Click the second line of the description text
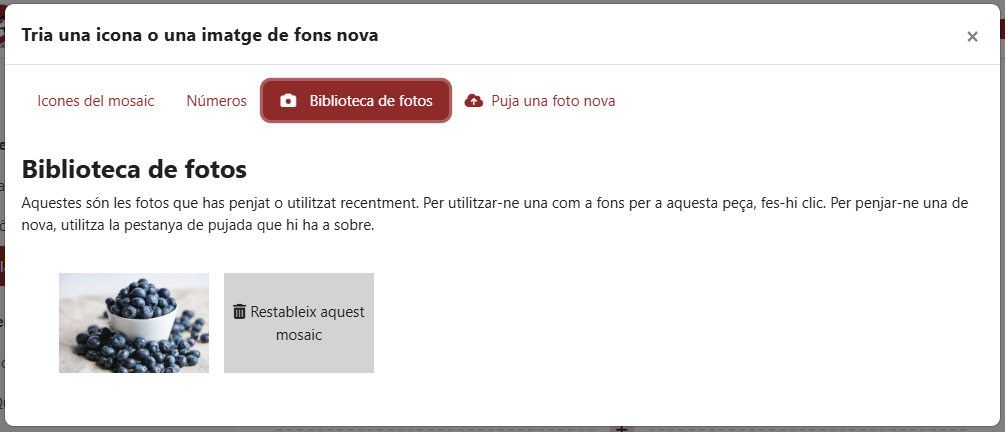 pos(198,226)
